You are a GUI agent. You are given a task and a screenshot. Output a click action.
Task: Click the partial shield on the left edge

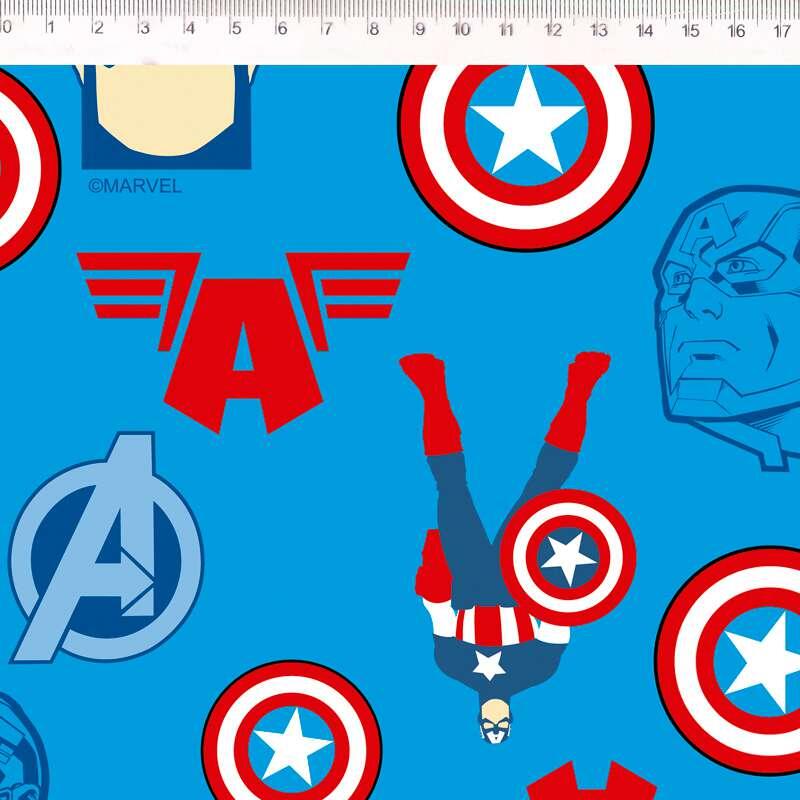pyautogui.click(x=20, y=170)
